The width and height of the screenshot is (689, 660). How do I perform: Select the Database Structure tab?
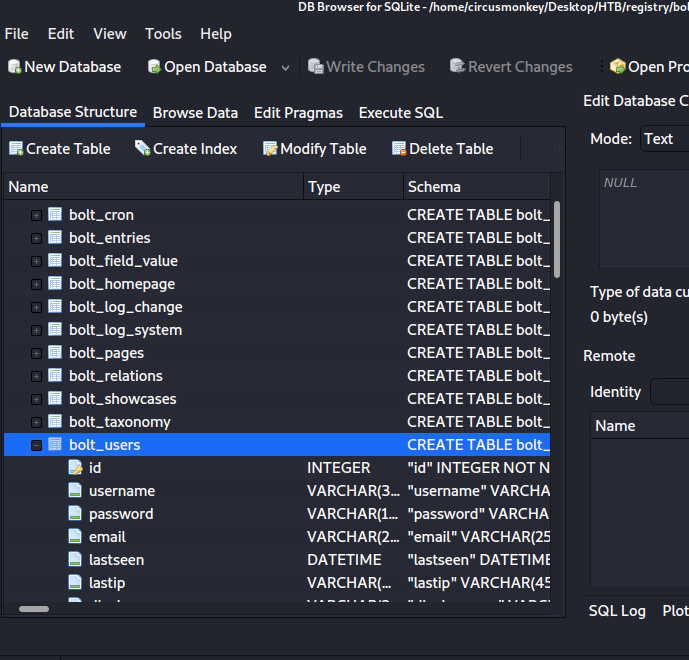point(73,112)
